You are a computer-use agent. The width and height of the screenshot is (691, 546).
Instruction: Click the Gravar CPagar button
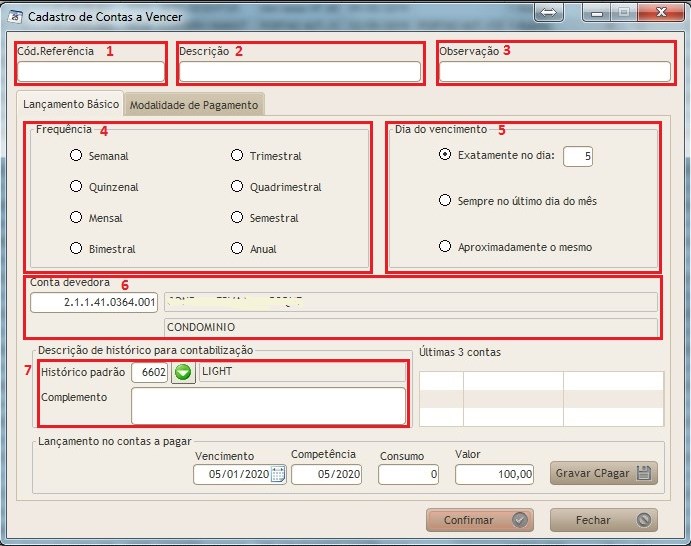tap(603, 473)
